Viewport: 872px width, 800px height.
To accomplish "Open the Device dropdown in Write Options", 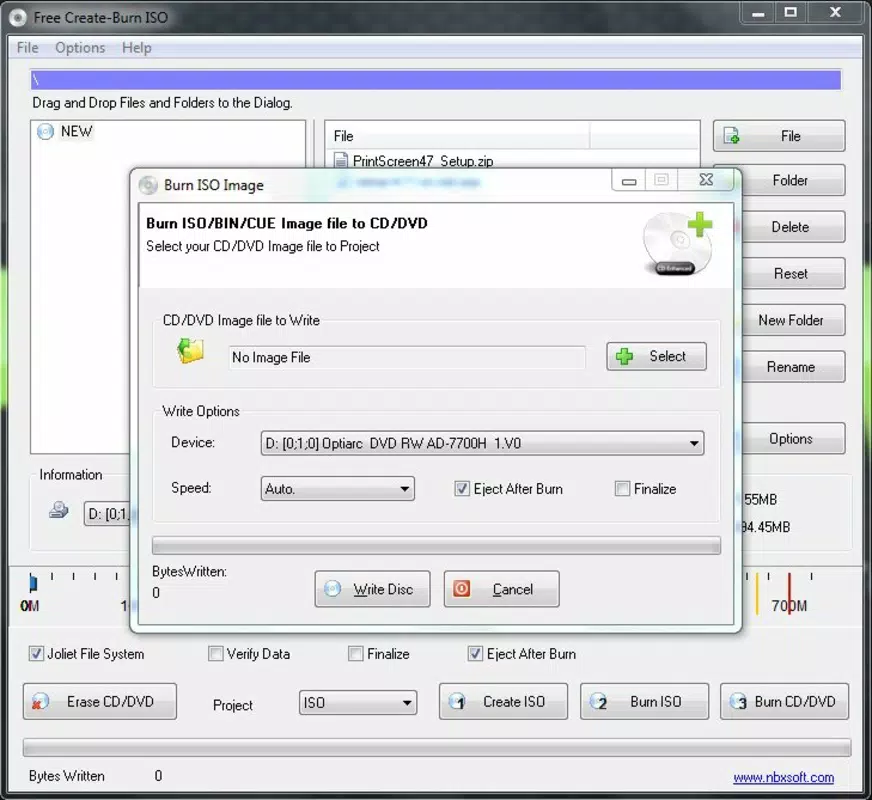I will tap(482, 443).
